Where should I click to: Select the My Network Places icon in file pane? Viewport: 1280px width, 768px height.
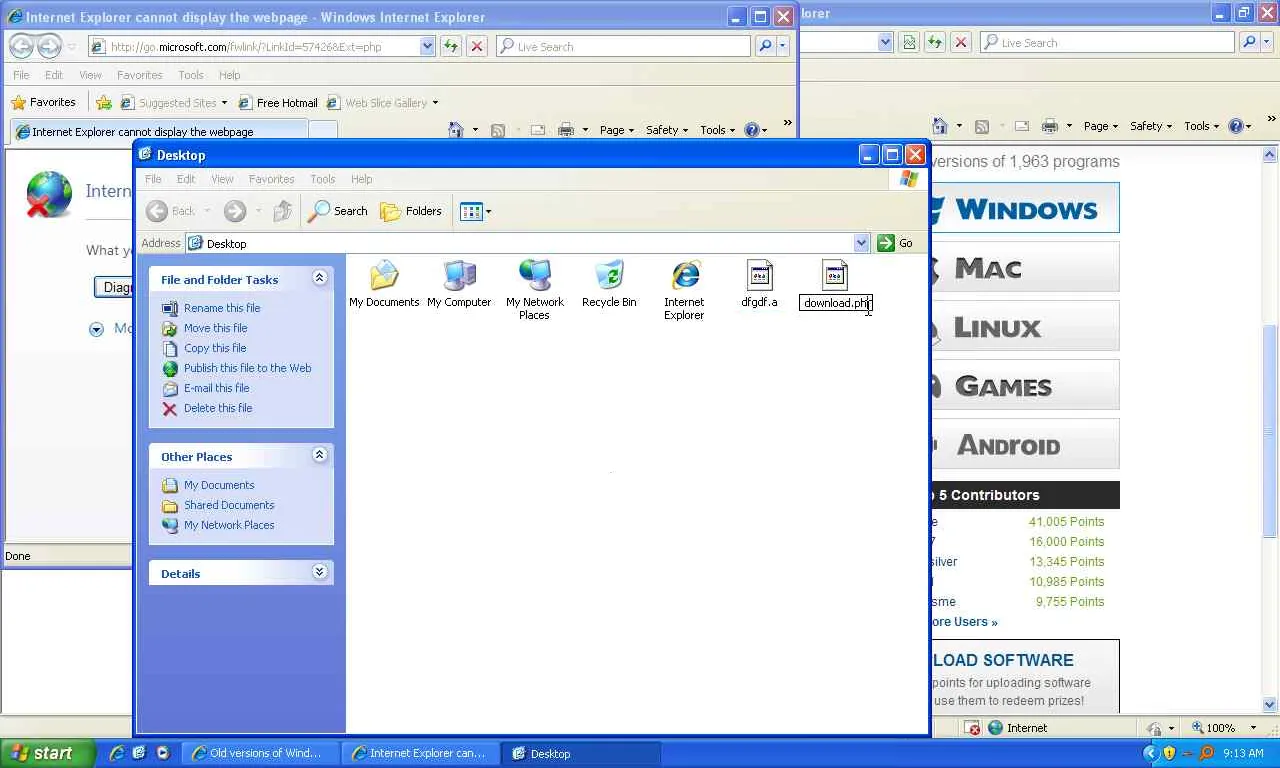pos(535,275)
